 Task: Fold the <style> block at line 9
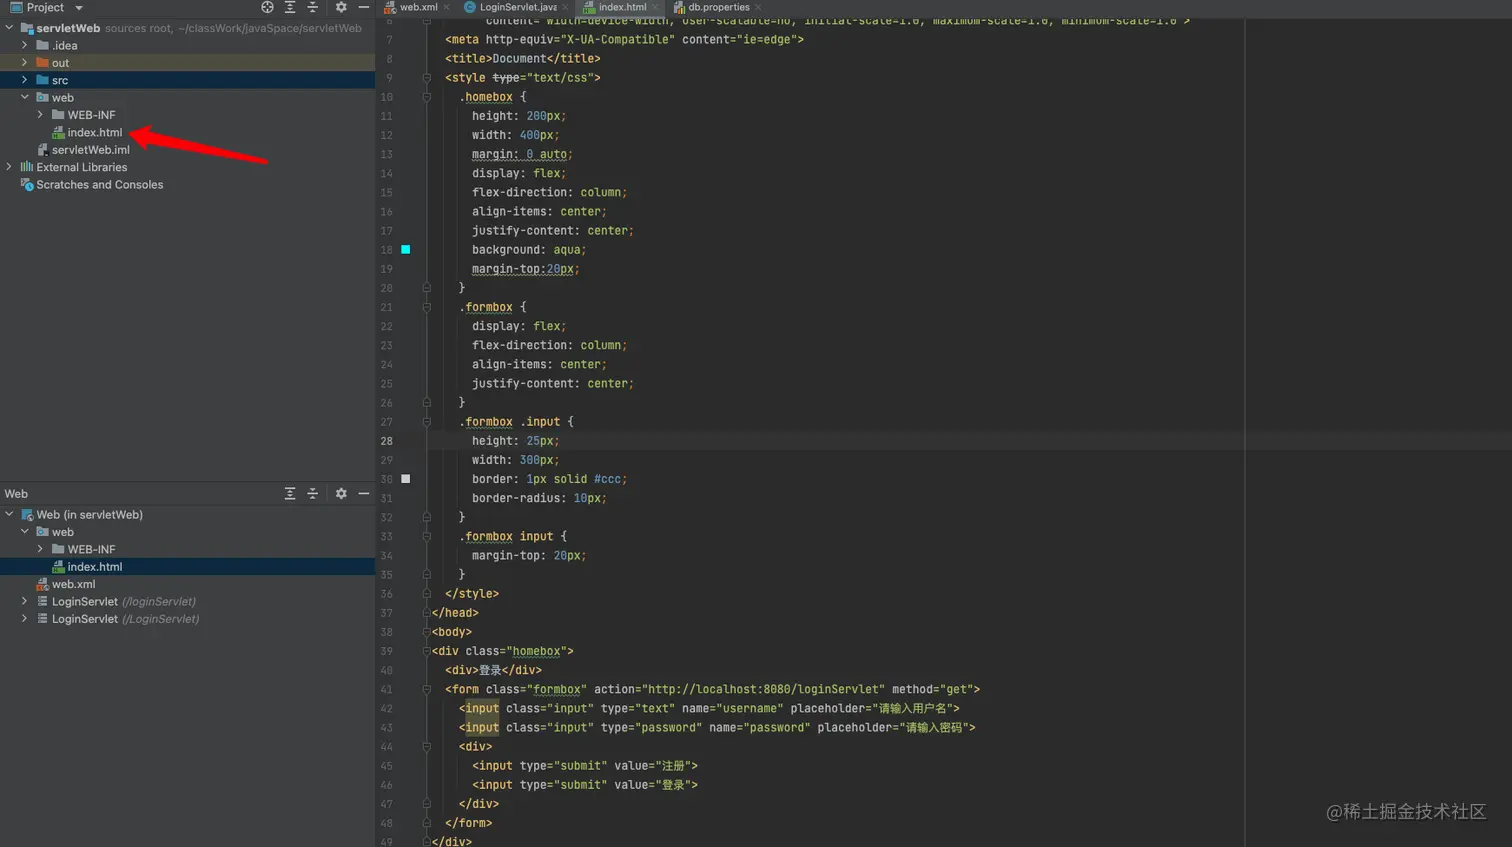427,78
